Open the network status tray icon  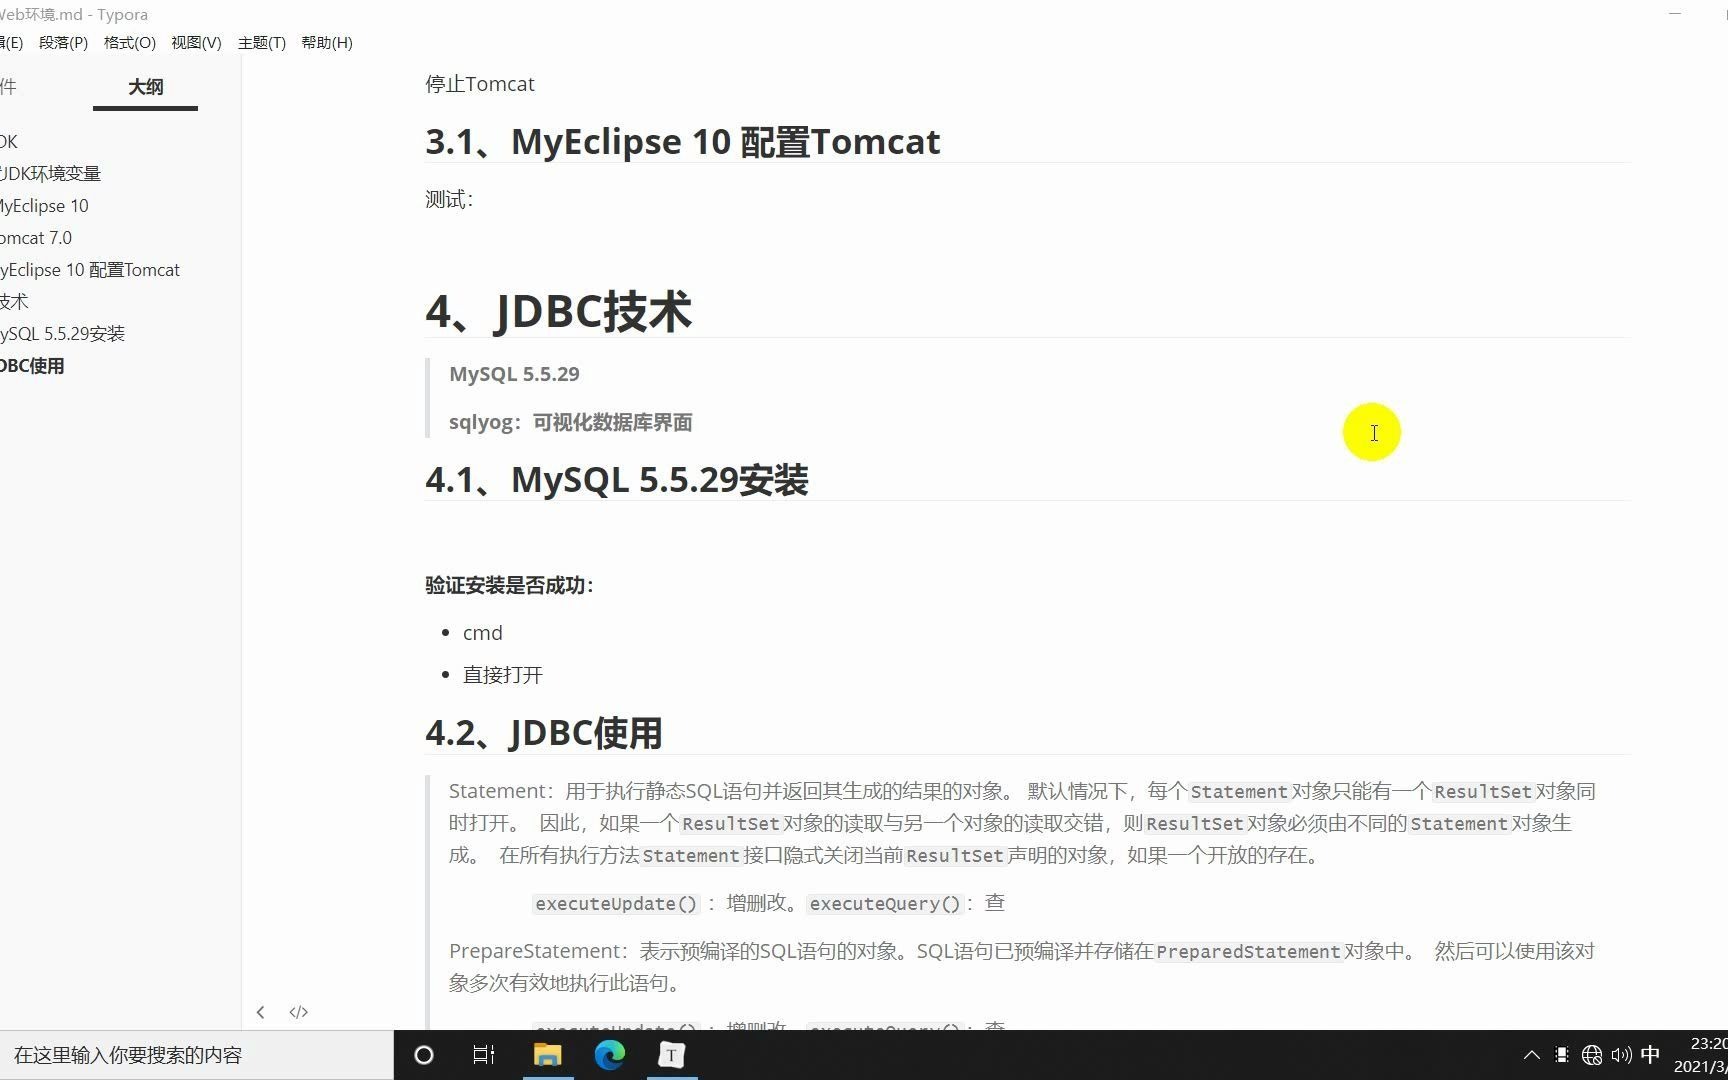pyautogui.click(x=1592, y=1055)
